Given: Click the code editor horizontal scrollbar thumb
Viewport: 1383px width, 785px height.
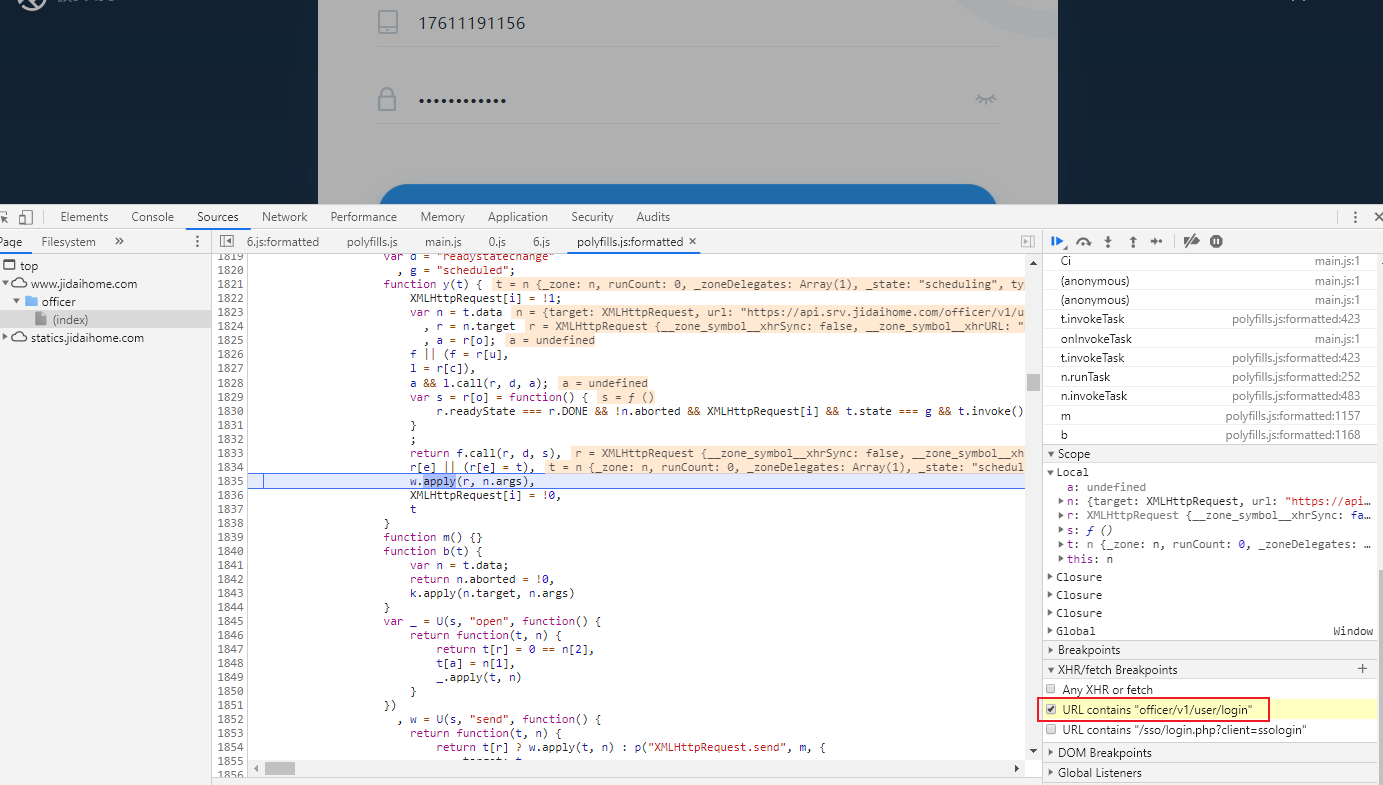Looking at the screenshot, I should (280, 768).
